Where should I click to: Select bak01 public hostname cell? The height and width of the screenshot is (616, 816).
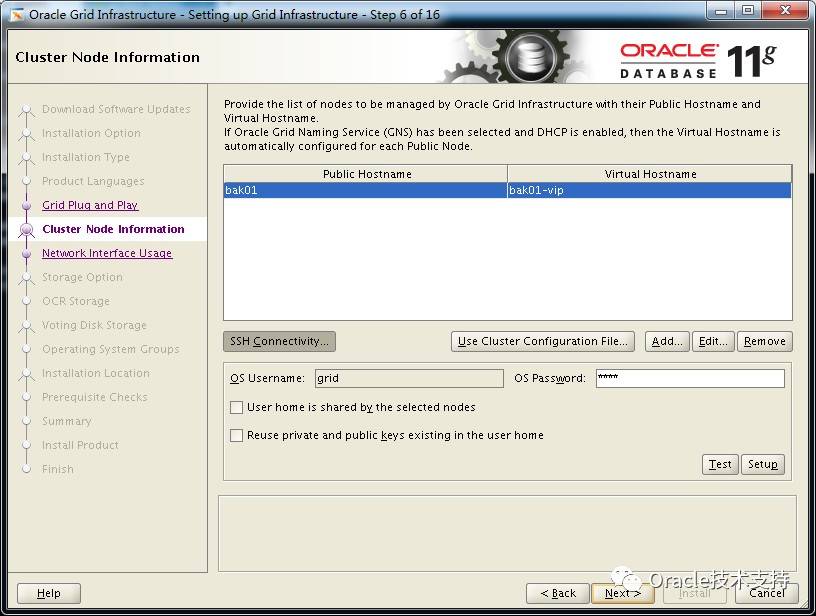(x=365, y=190)
